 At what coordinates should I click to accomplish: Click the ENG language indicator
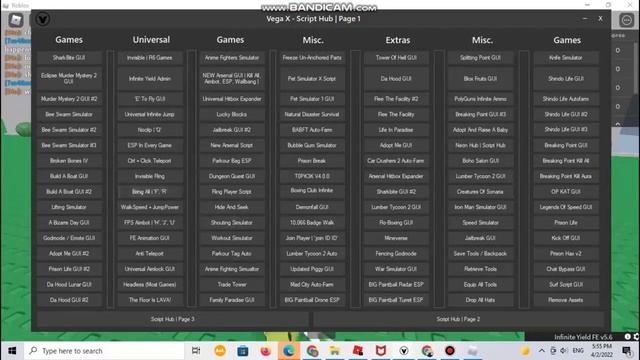(578, 351)
